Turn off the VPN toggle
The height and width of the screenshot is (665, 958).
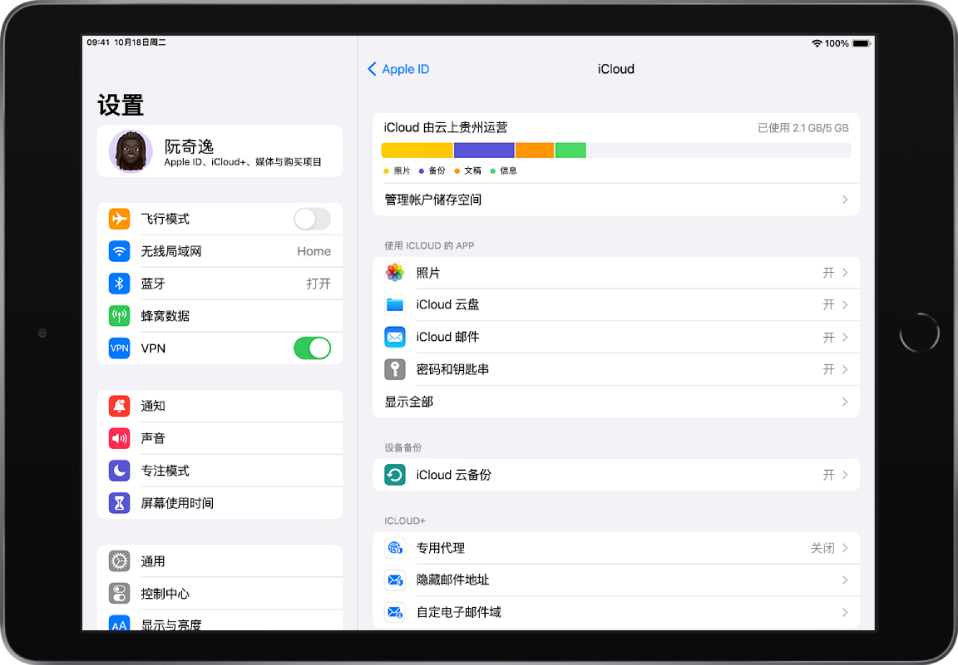point(313,347)
